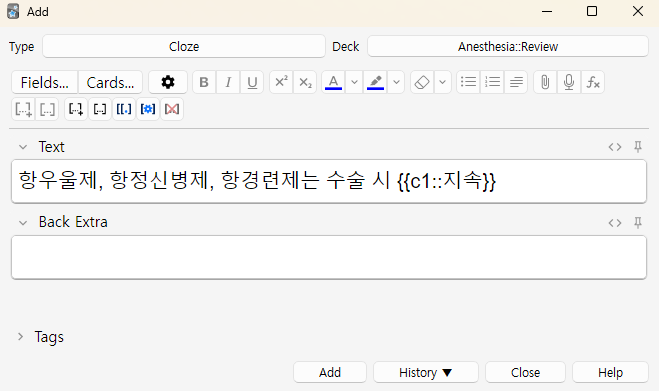
Task: Click the blue double-bracket cloze icon
Action: [x=124, y=109]
